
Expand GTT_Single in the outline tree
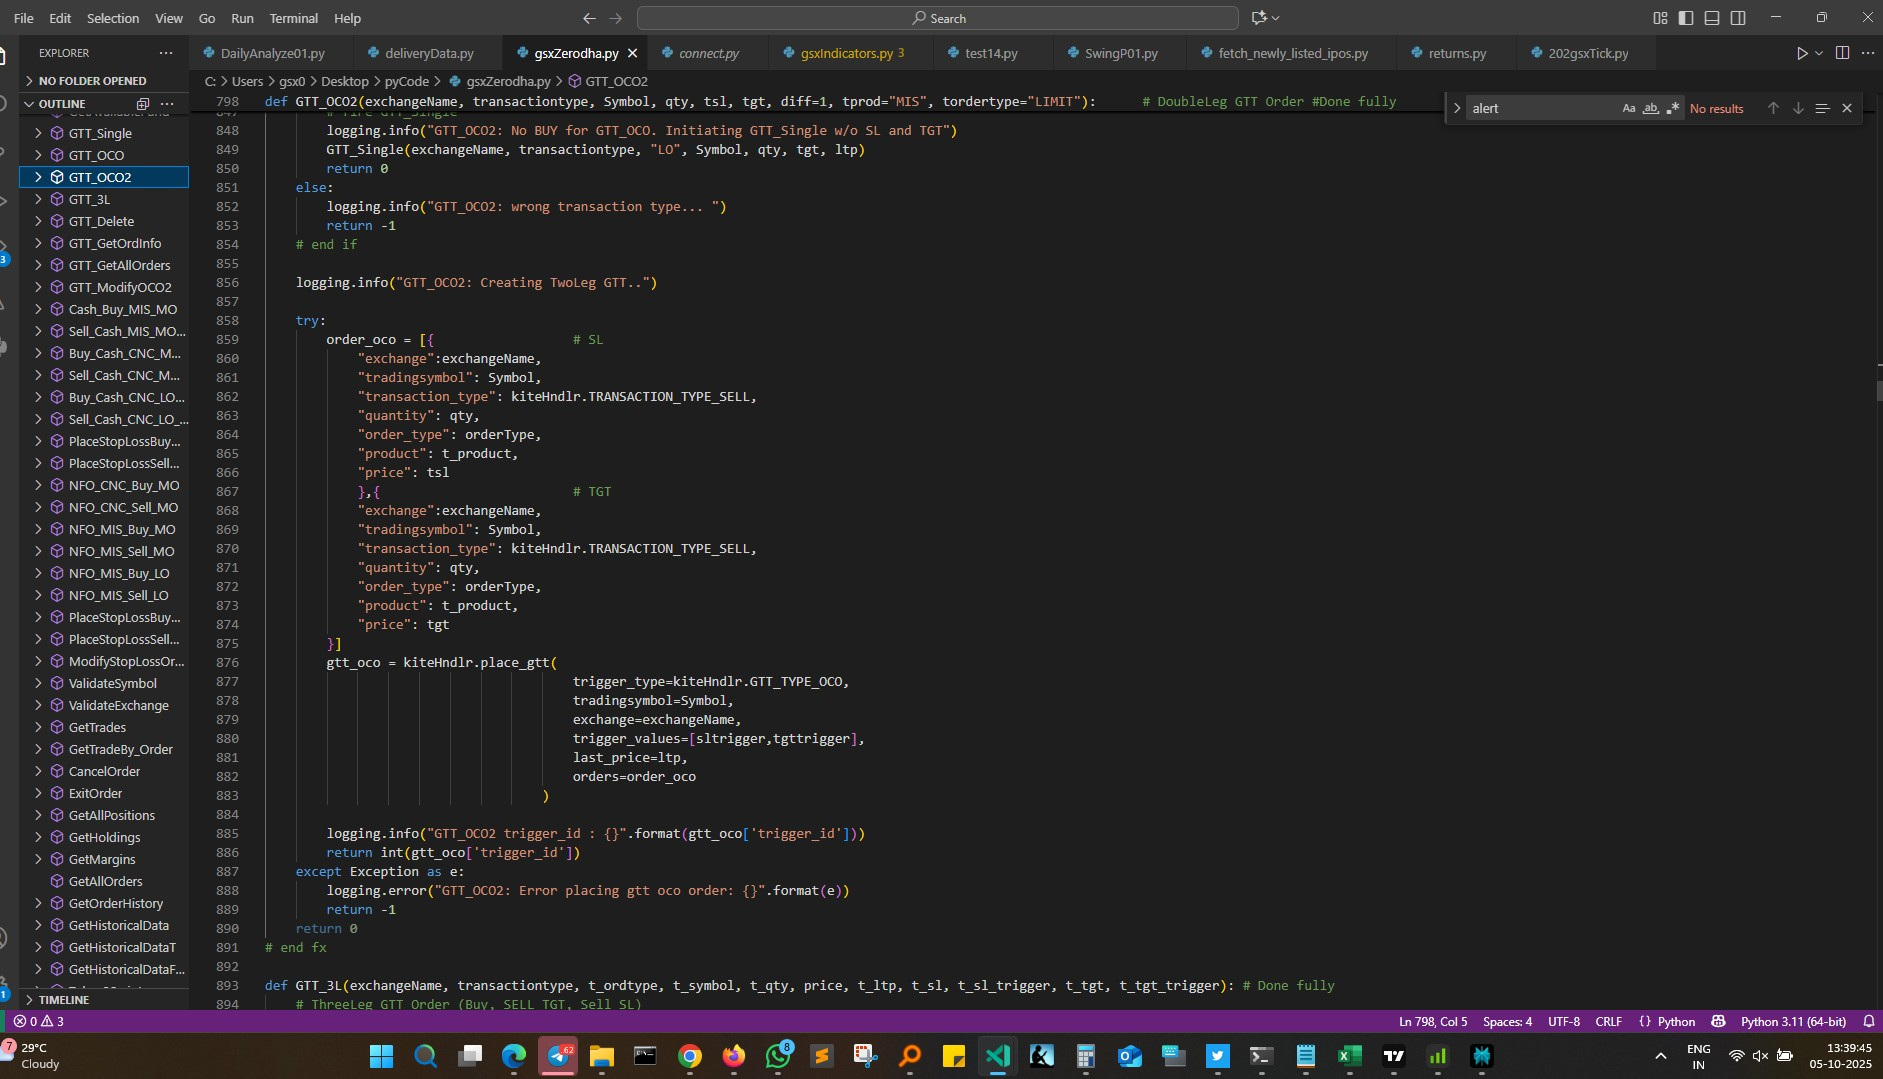[38, 133]
